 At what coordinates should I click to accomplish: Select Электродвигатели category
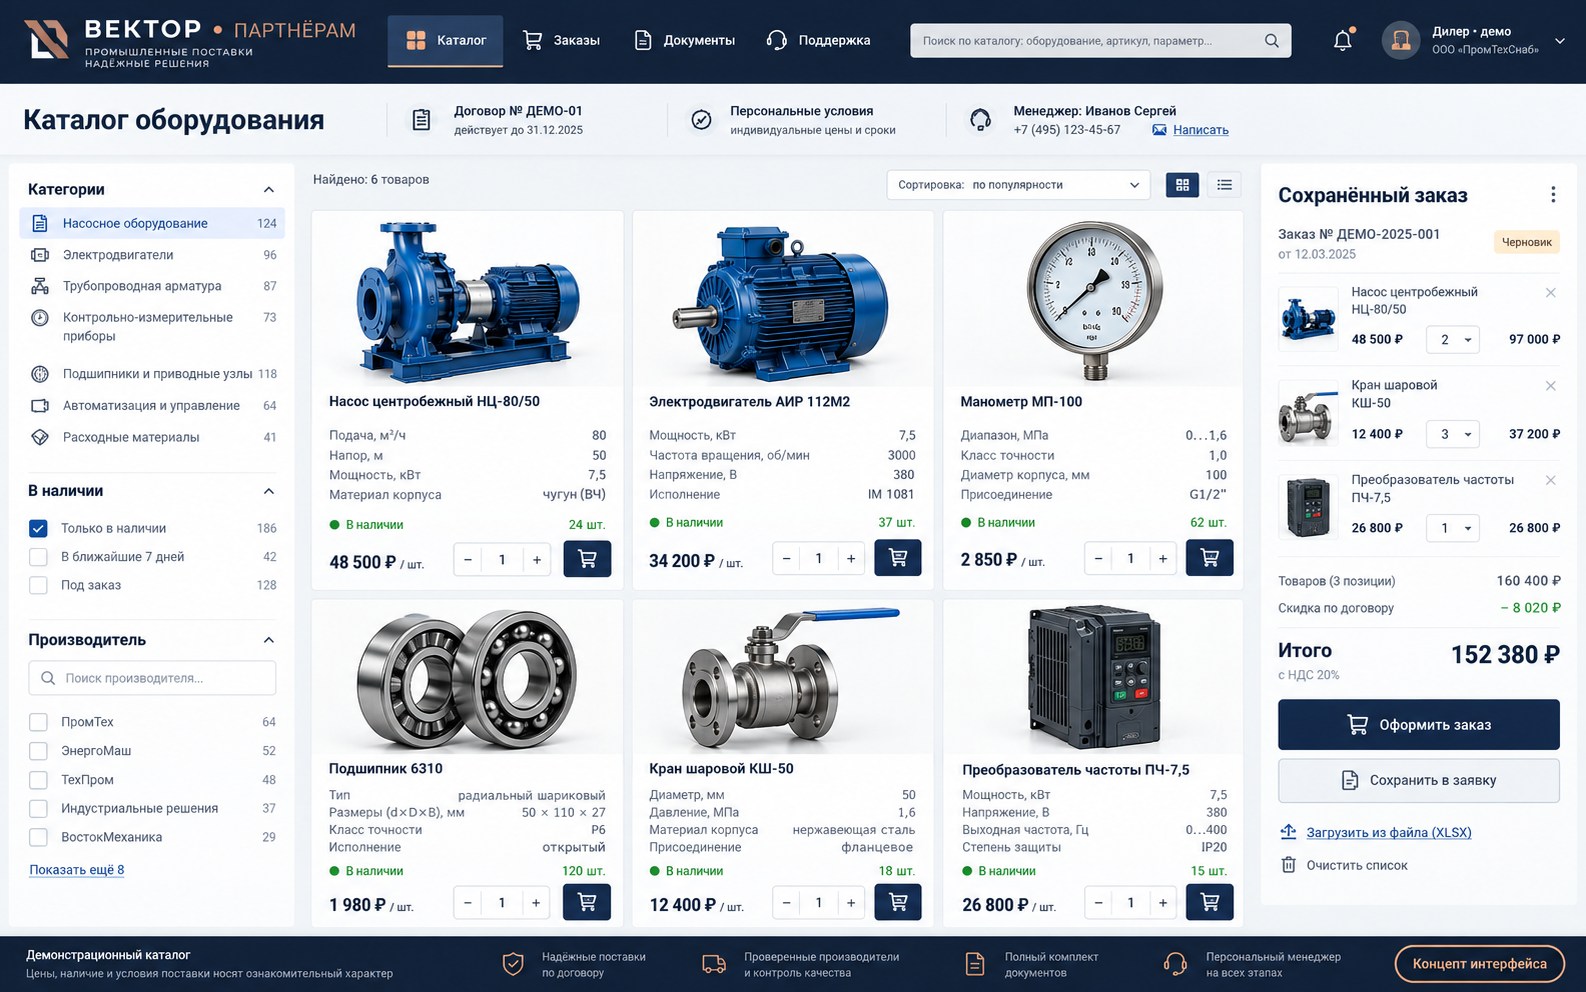pyautogui.click(x=152, y=255)
